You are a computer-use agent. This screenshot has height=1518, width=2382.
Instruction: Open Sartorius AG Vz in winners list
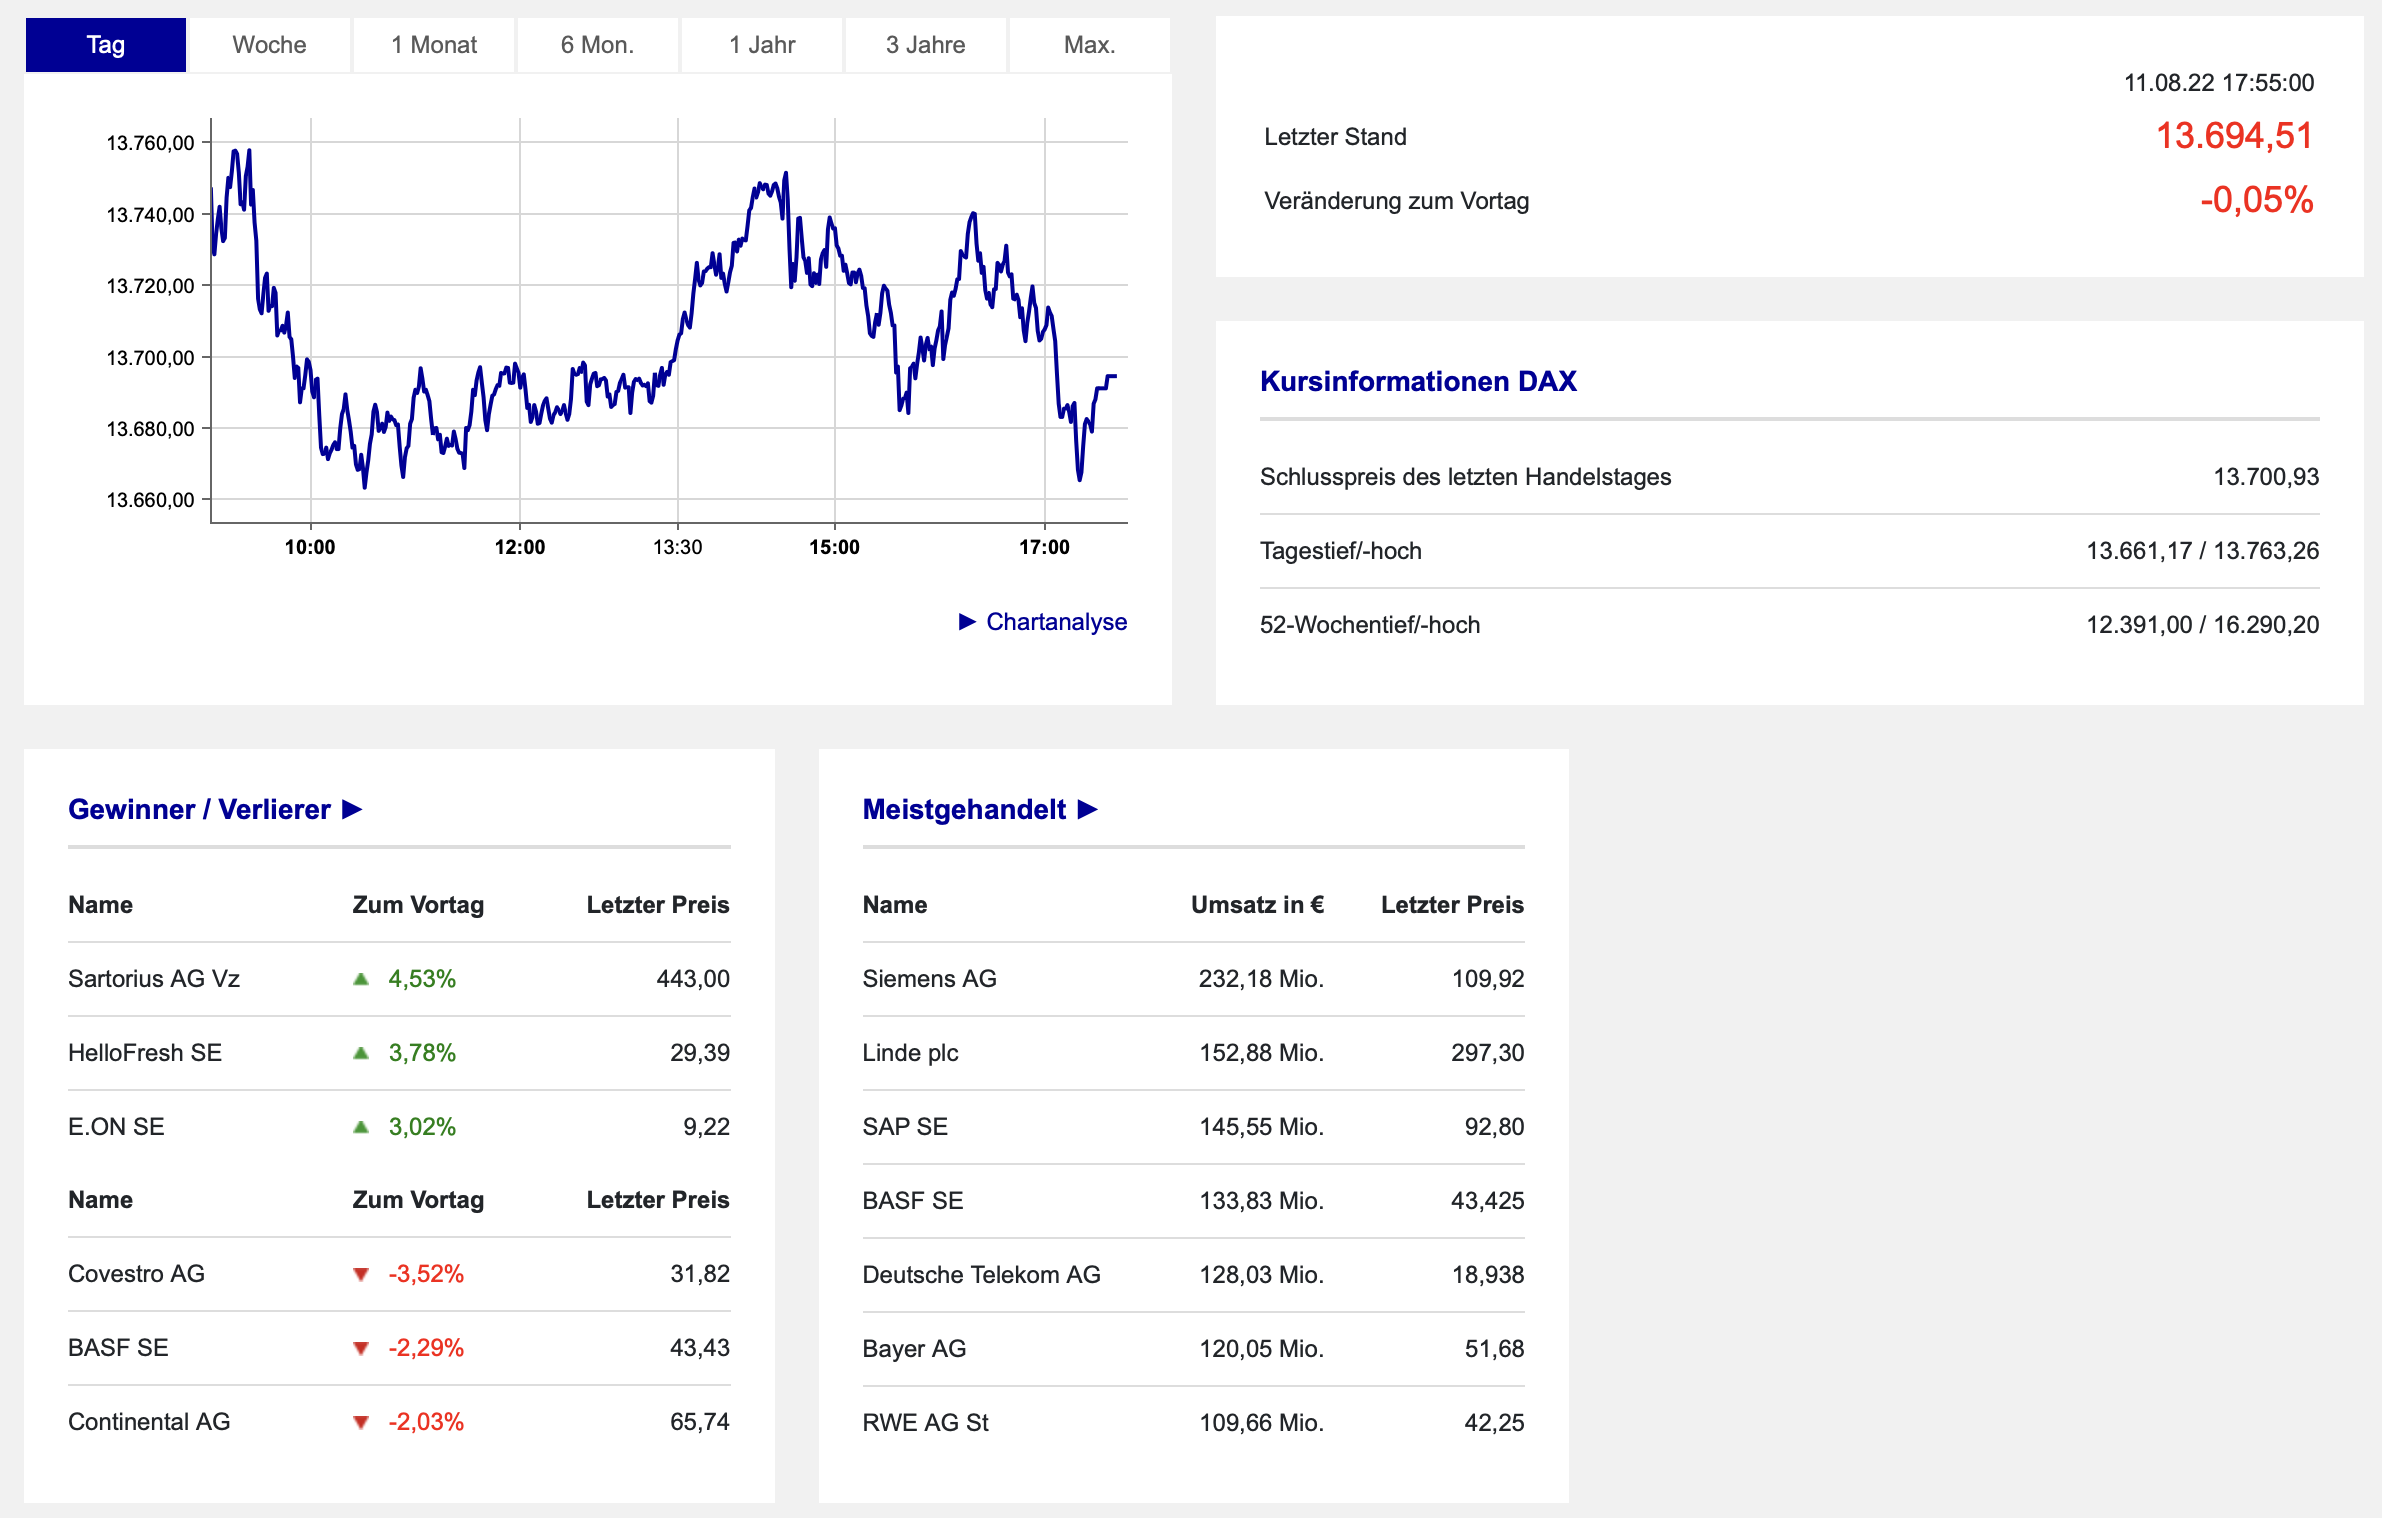click(154, 979)
